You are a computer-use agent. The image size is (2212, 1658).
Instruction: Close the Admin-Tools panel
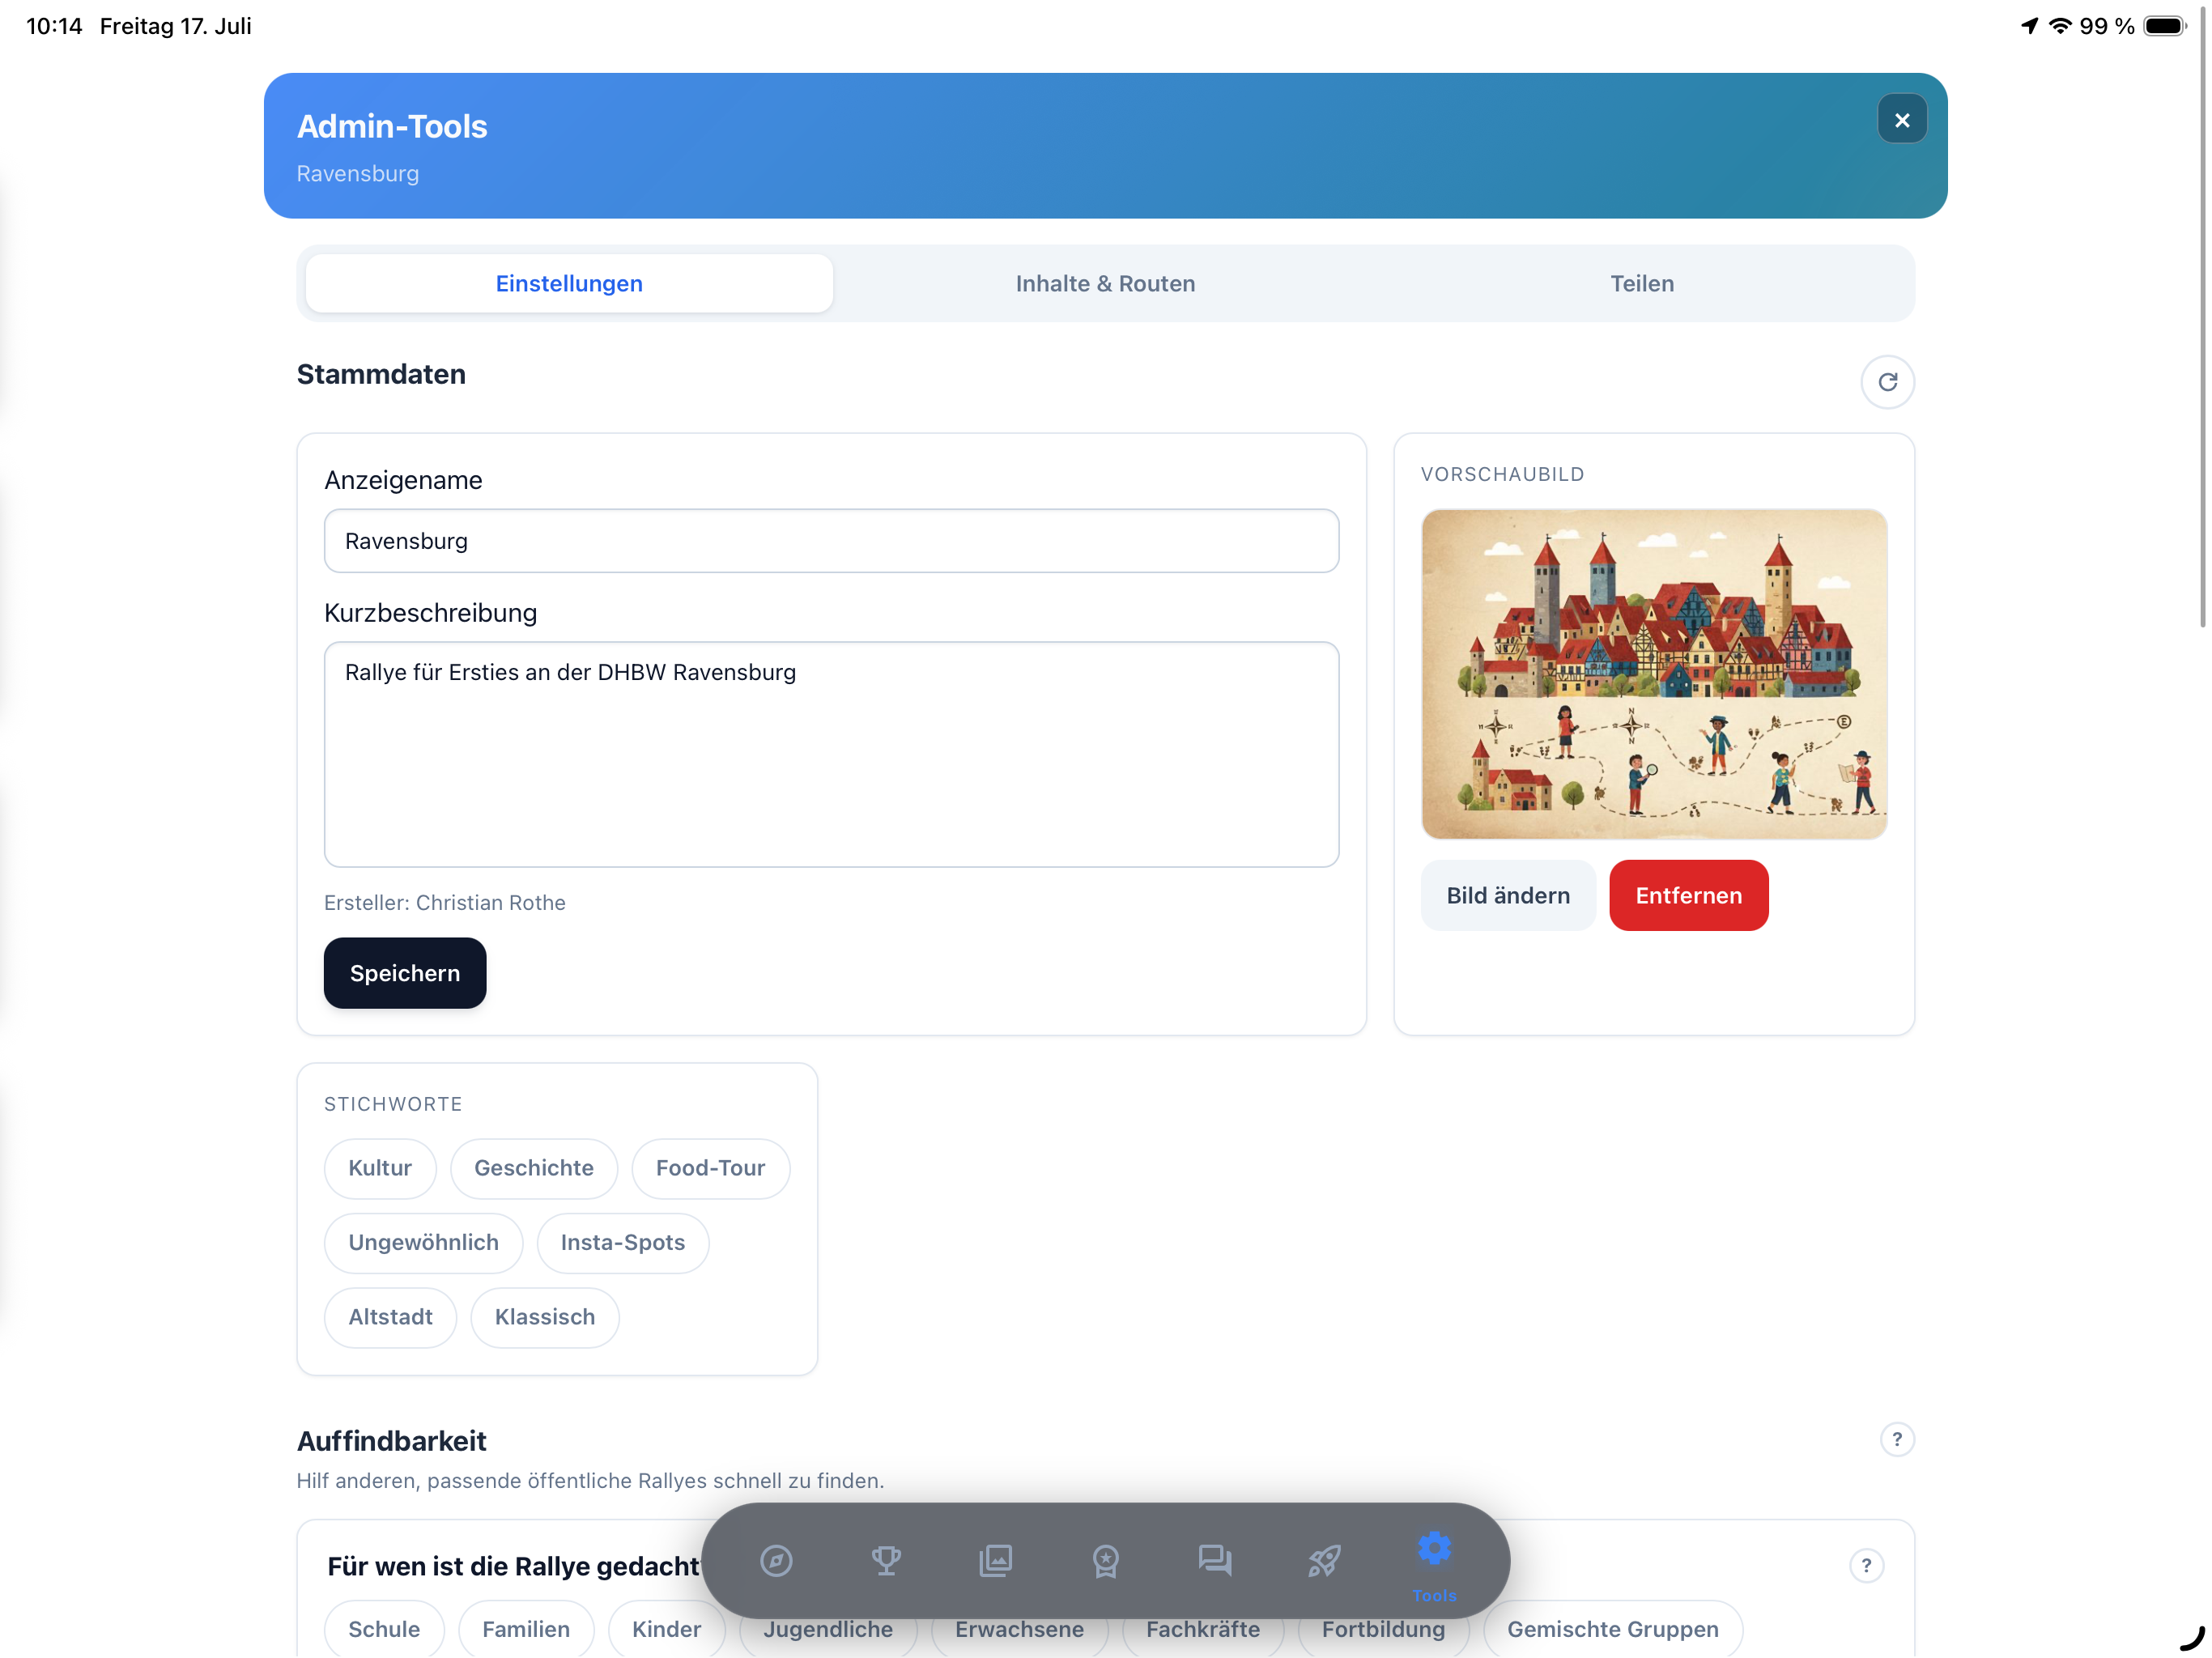point(1901,120)
